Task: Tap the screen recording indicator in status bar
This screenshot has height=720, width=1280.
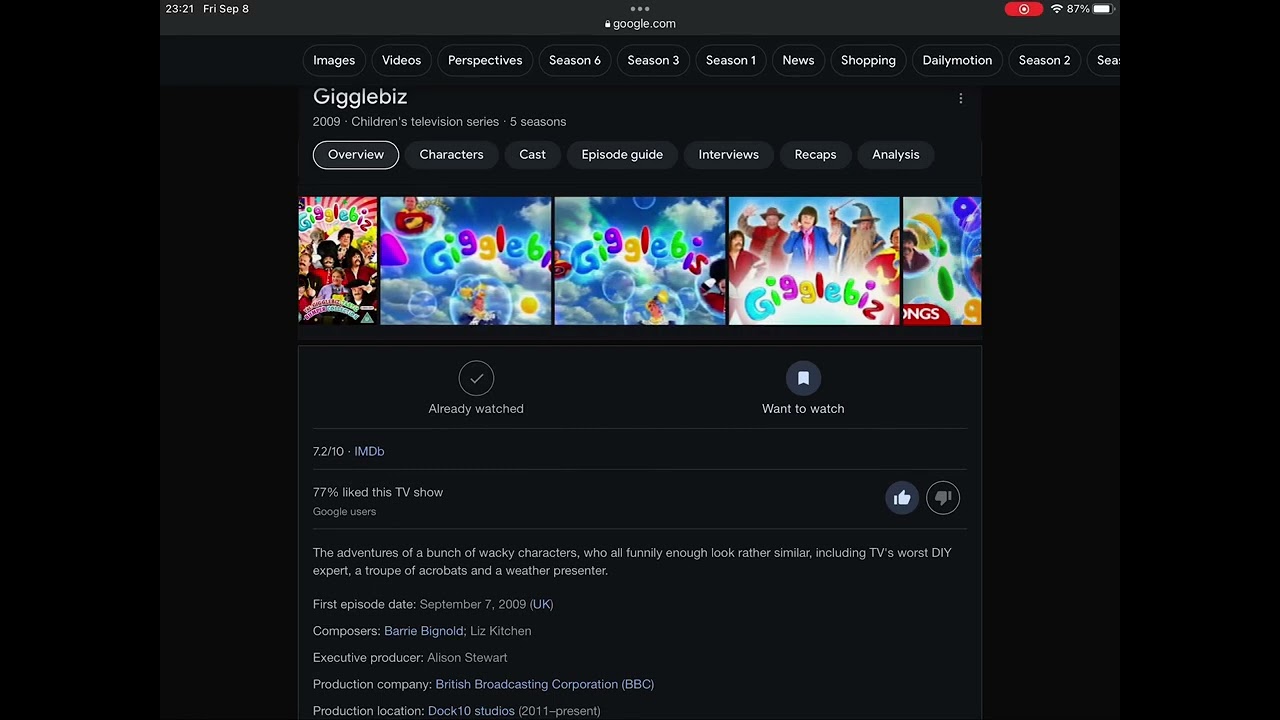Action: (1023, 9)
